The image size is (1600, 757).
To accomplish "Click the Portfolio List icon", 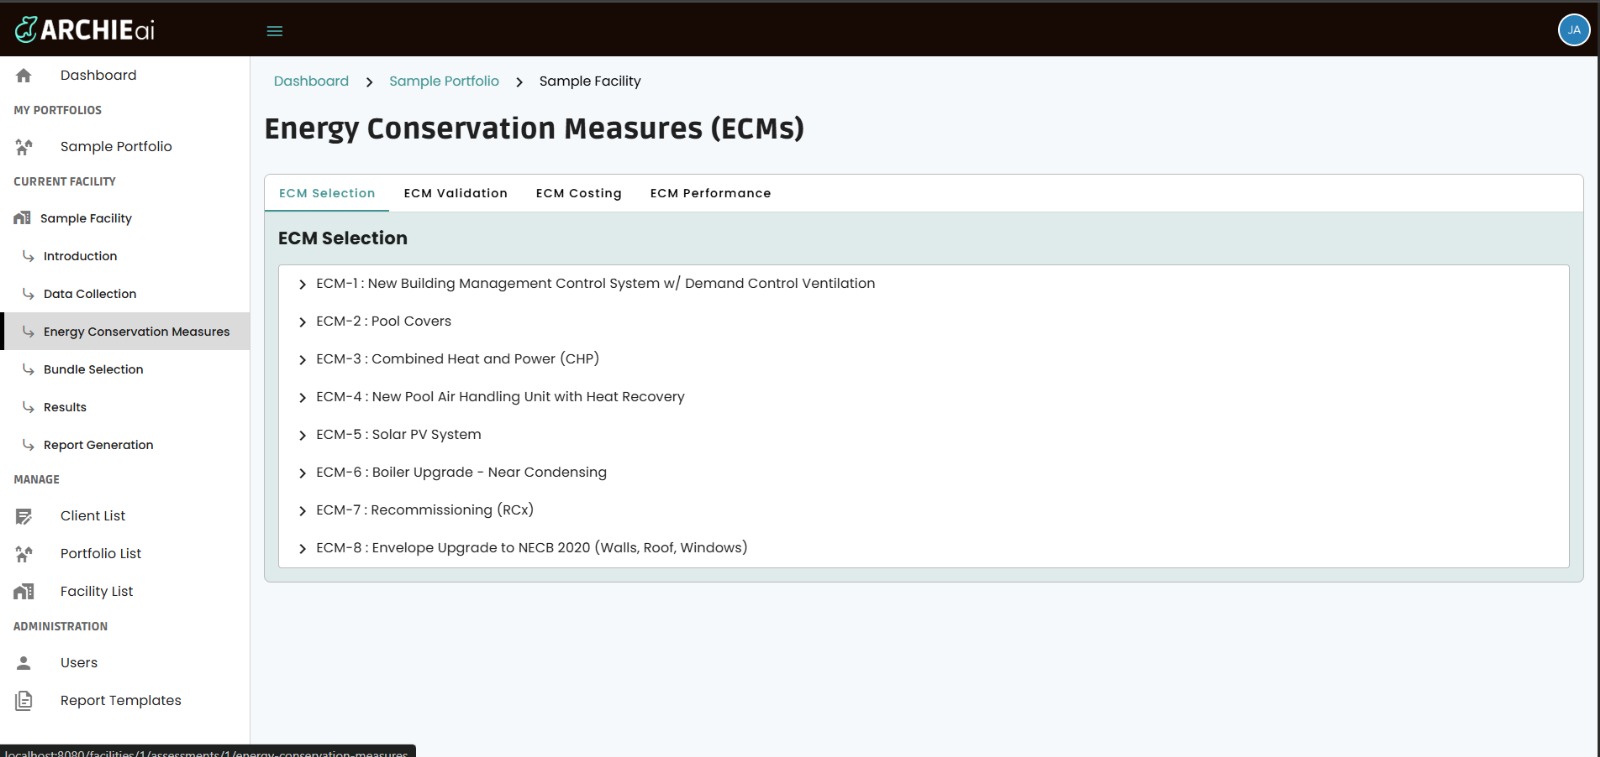I will click(24, 554).
